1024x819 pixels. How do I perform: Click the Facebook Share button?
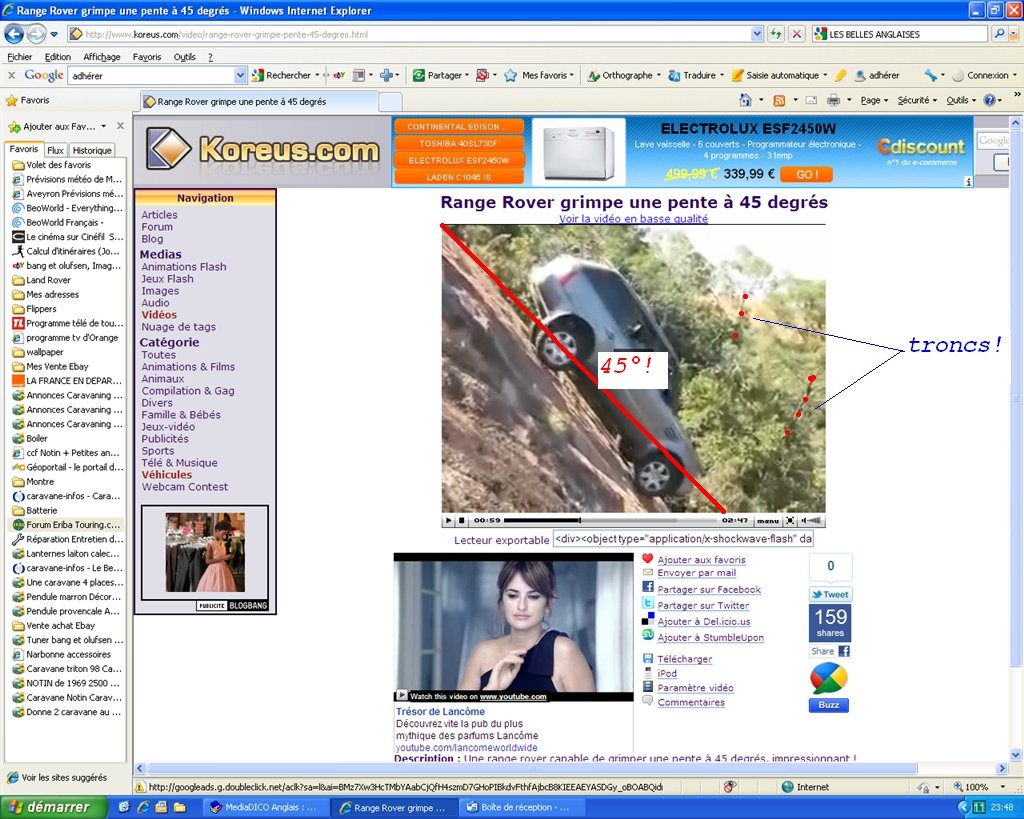click(830, 651)
